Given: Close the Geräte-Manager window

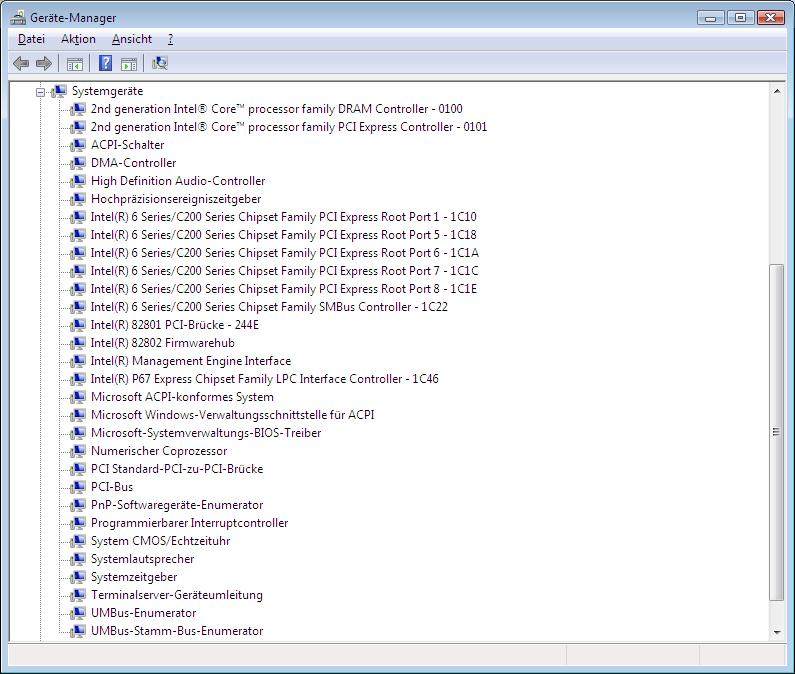Looking at the screenshot, I should (771, 18).
